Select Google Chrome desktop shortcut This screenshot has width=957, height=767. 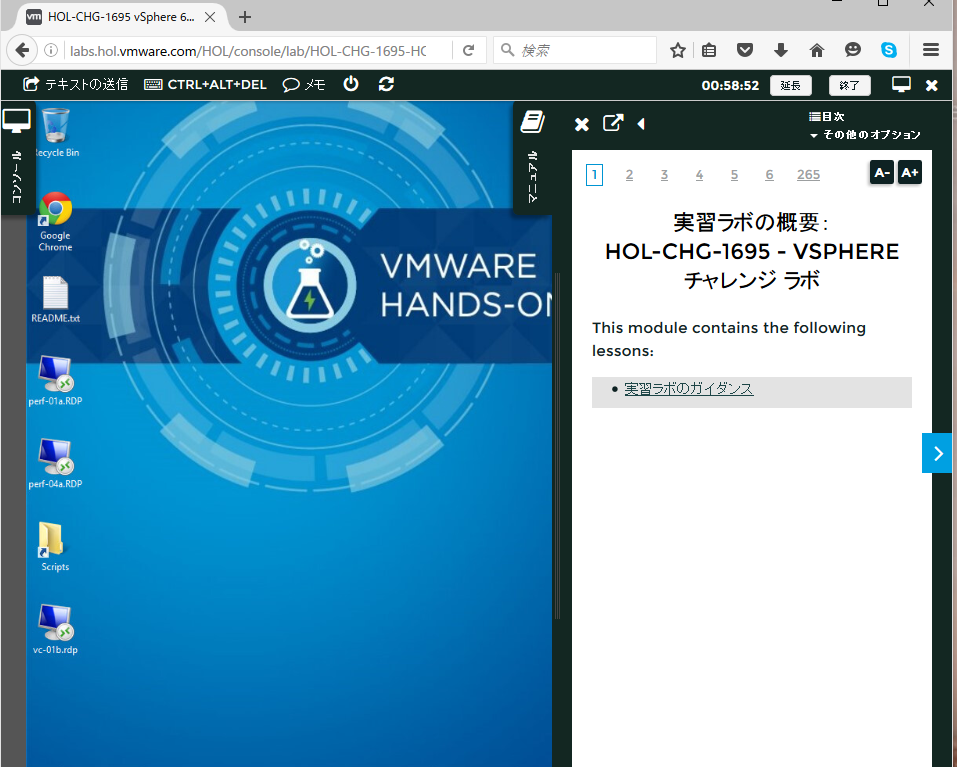click(x=56, y=221)
